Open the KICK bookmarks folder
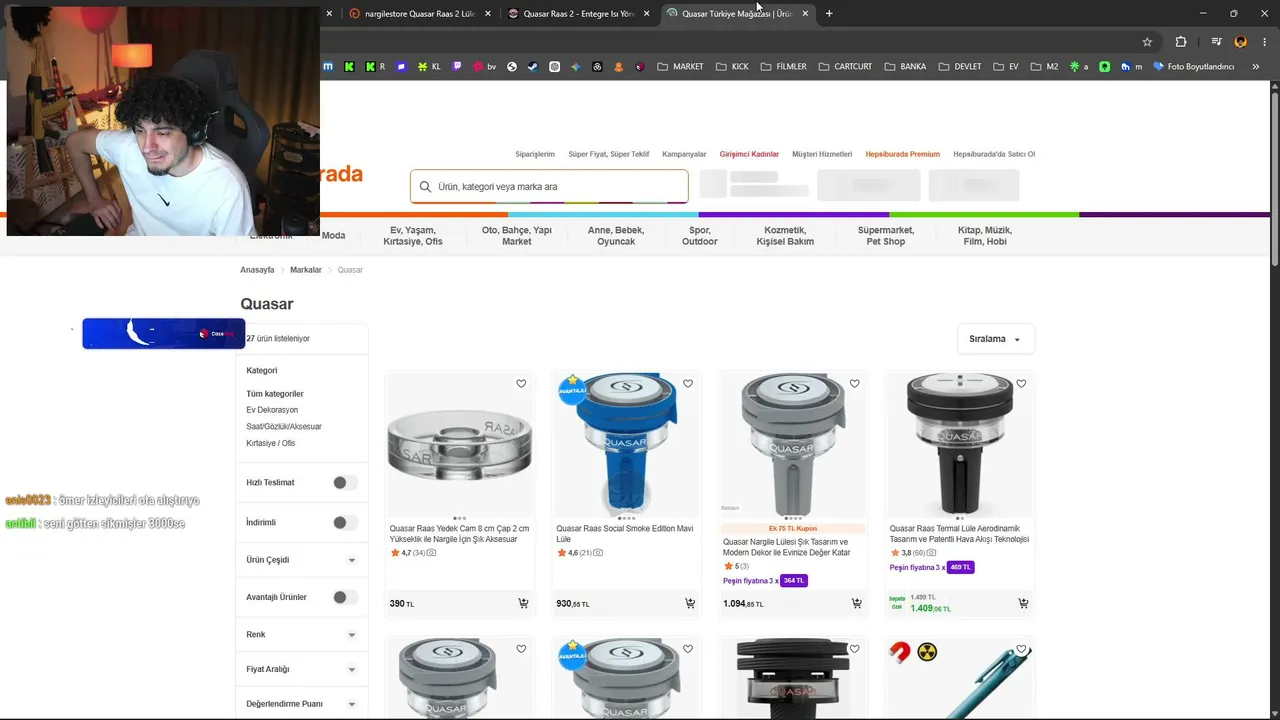 click(x=732, y=67)
